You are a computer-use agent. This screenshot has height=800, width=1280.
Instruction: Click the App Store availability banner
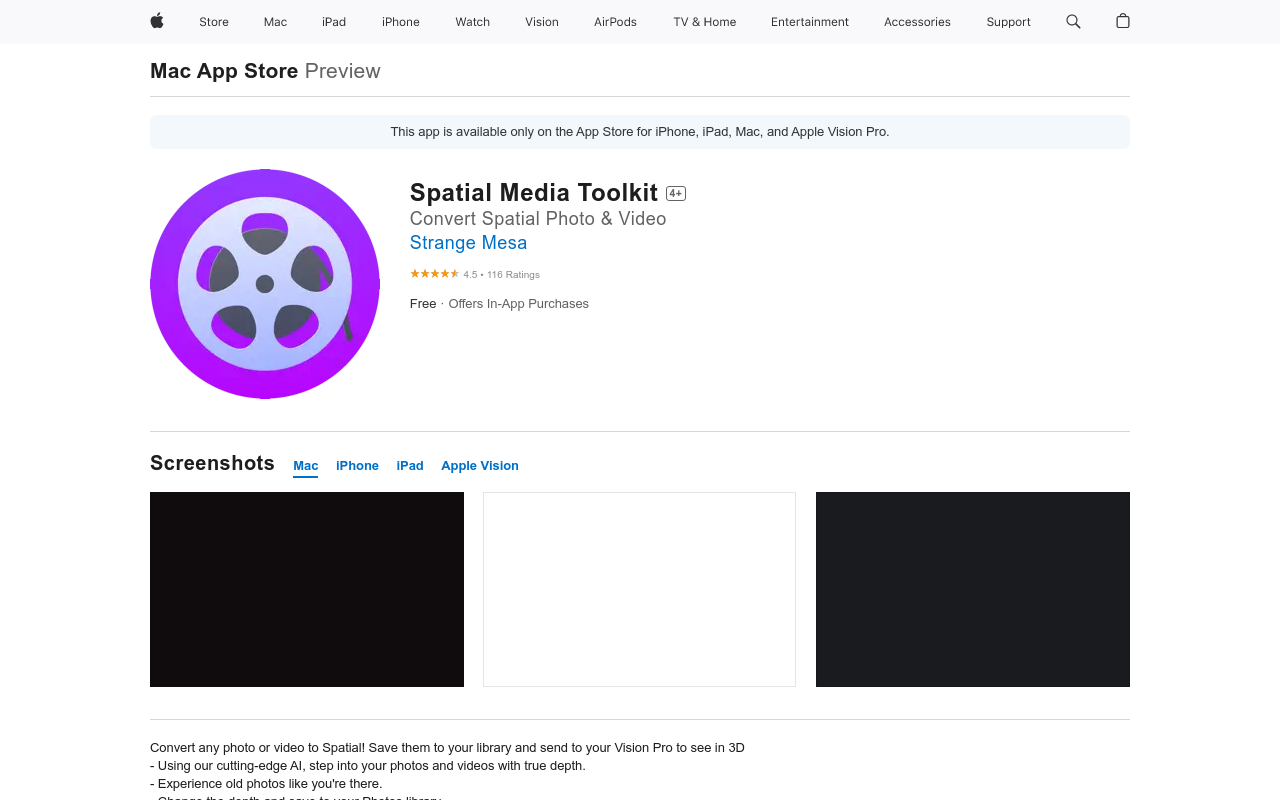(x=640, y=132)
